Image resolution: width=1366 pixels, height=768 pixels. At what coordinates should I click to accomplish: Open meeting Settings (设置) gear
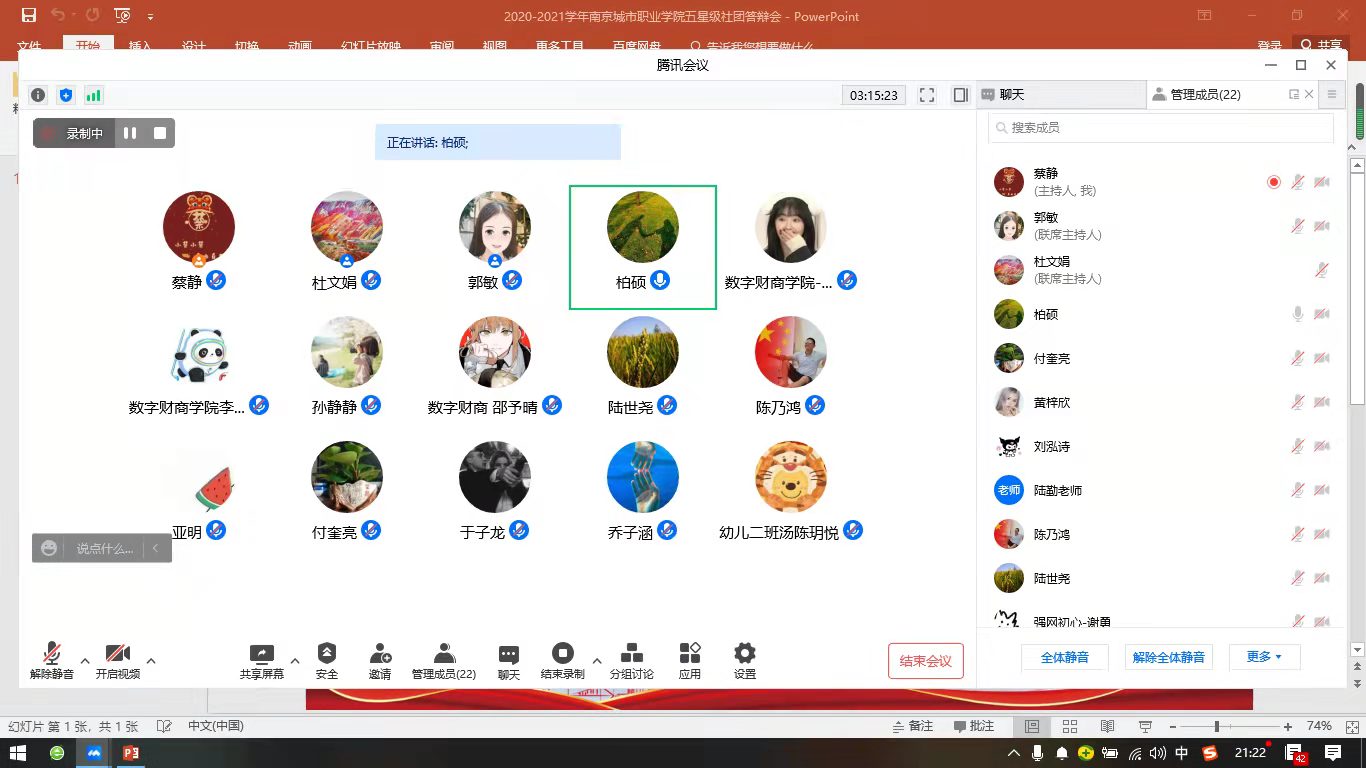(745, 660)
